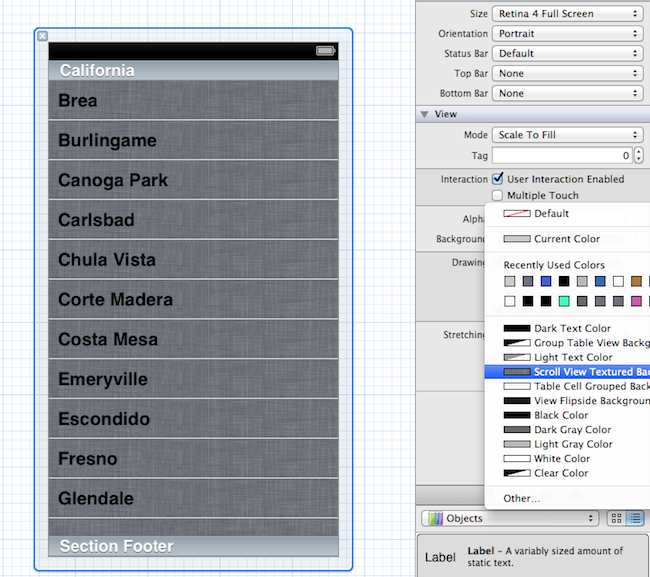Select the Glendale table row

click(x=194, y=498)
